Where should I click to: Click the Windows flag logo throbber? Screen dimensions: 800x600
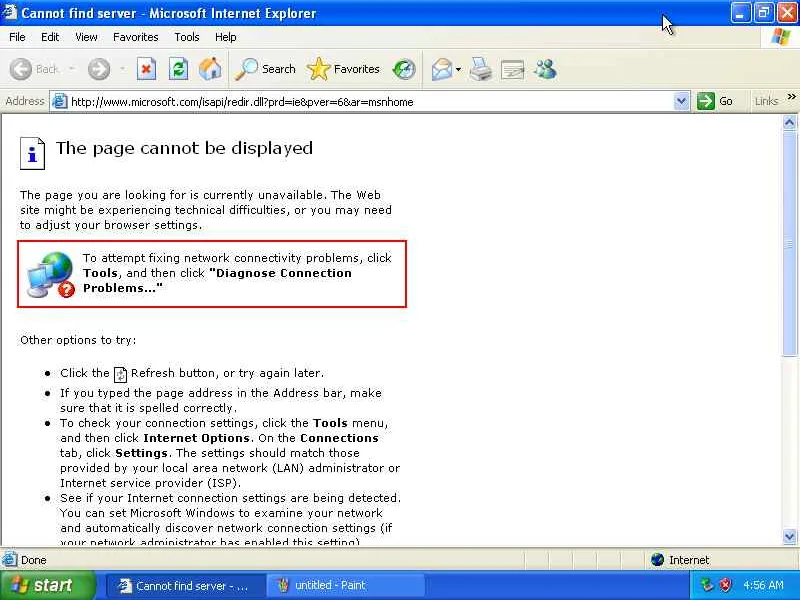(781, 37)
